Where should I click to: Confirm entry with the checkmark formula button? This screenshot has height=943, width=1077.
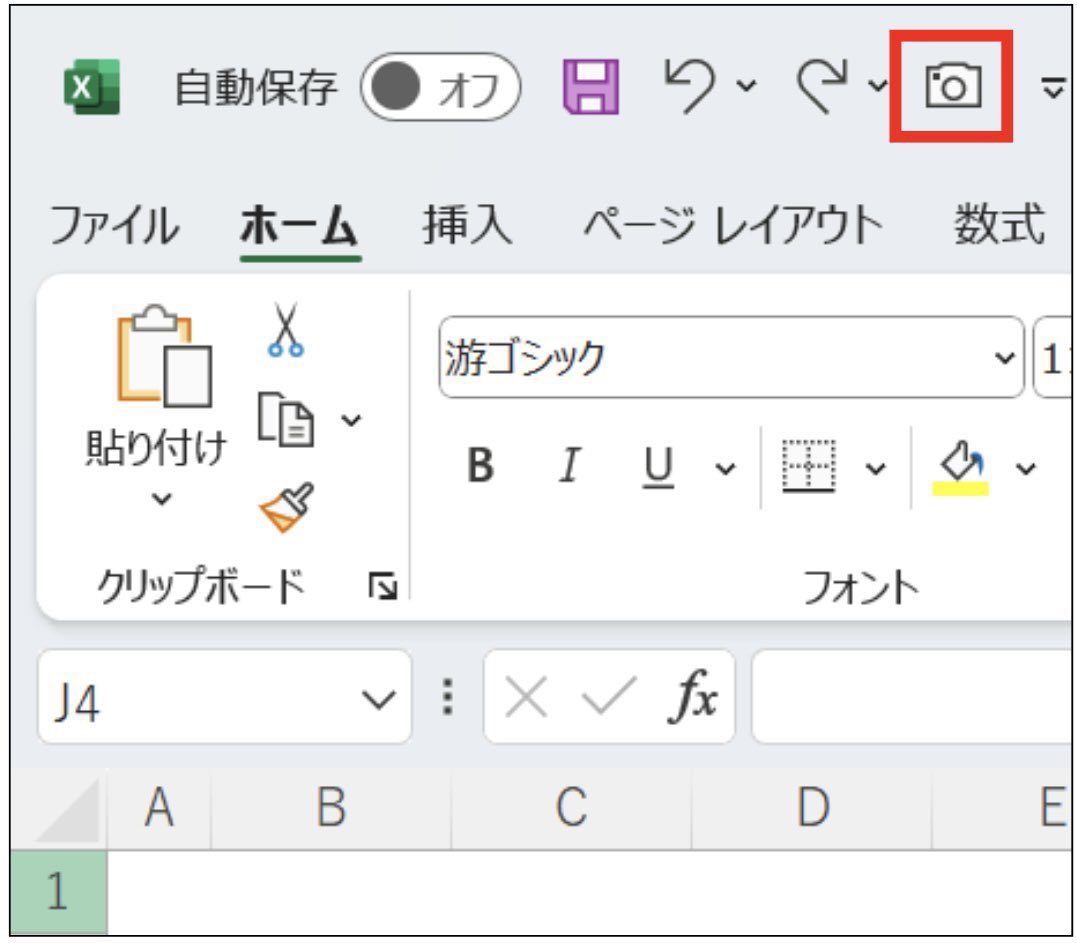pos(609,697)
